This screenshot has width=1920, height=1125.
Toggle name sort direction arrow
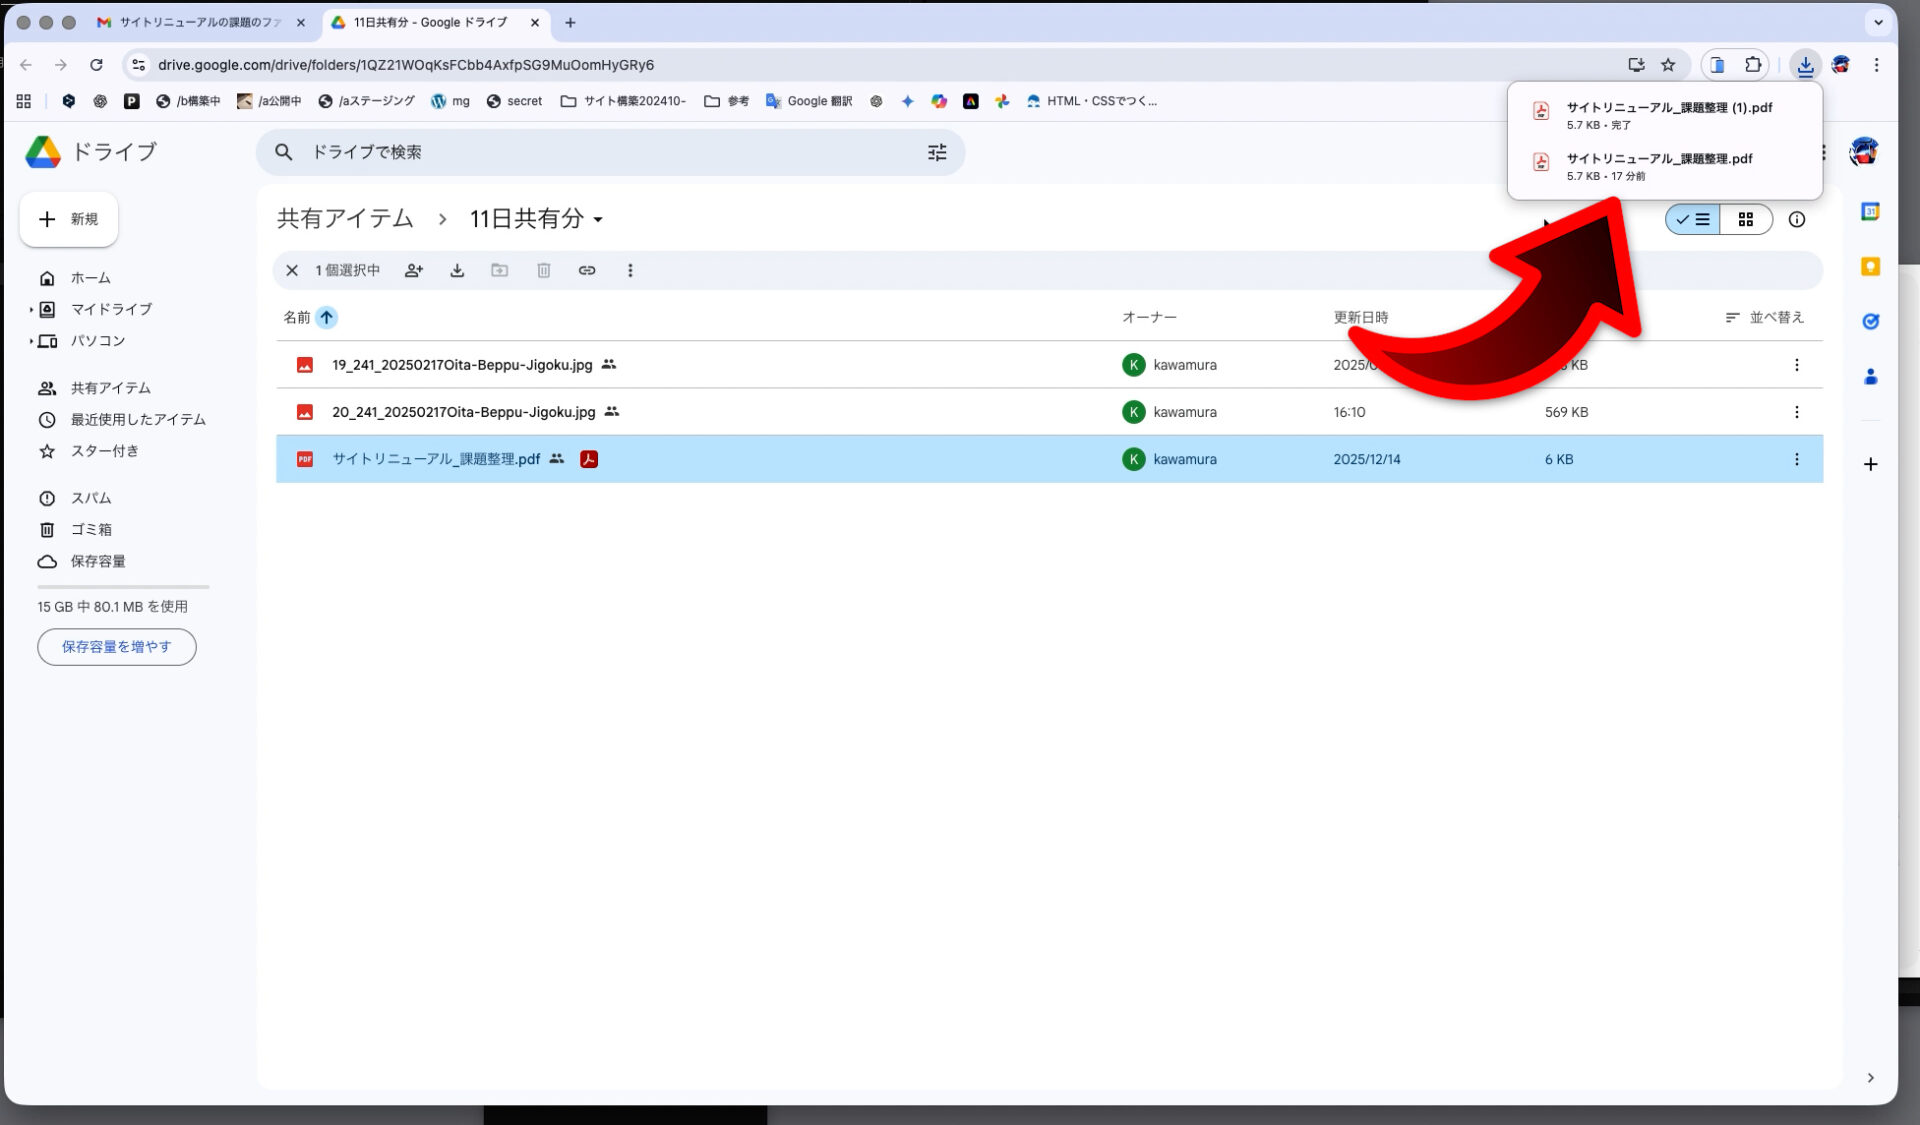click(x=326, y=317)
